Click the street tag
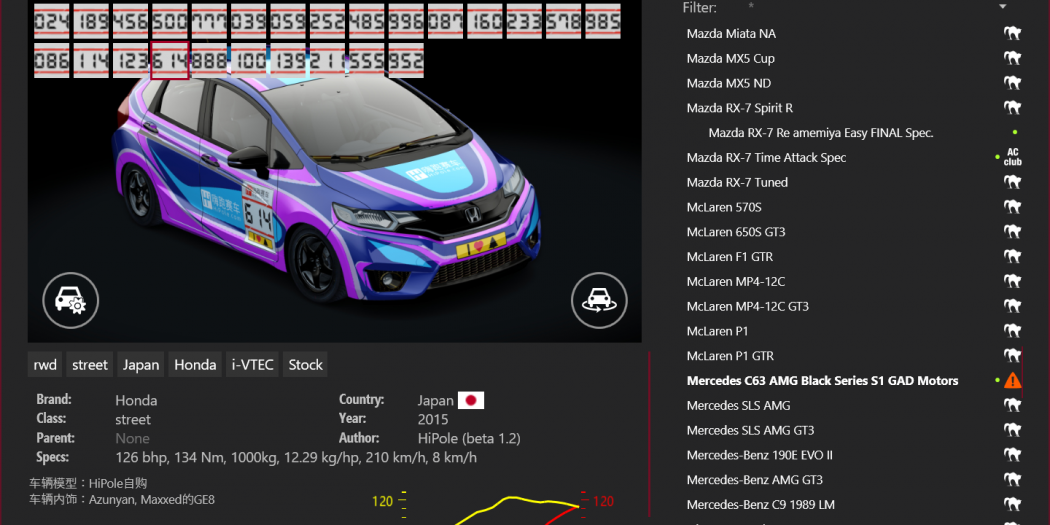 (90, 364)
